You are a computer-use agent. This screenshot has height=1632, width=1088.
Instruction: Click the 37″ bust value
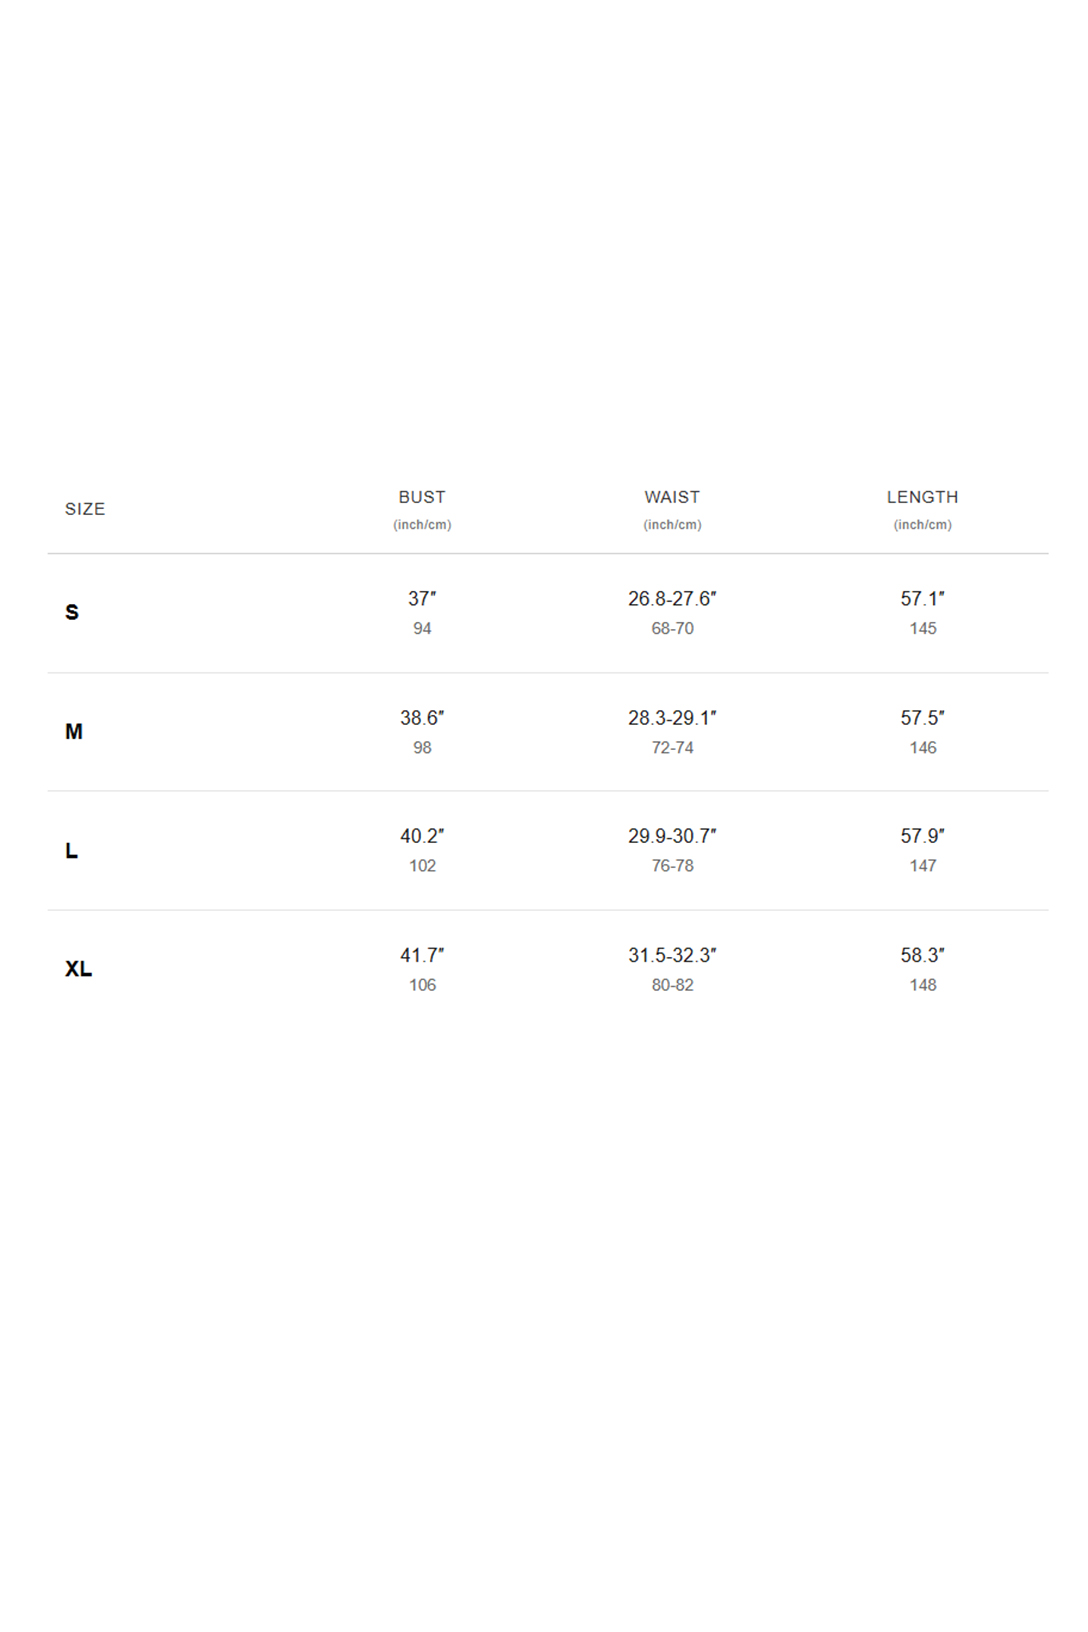click(422, 598)
